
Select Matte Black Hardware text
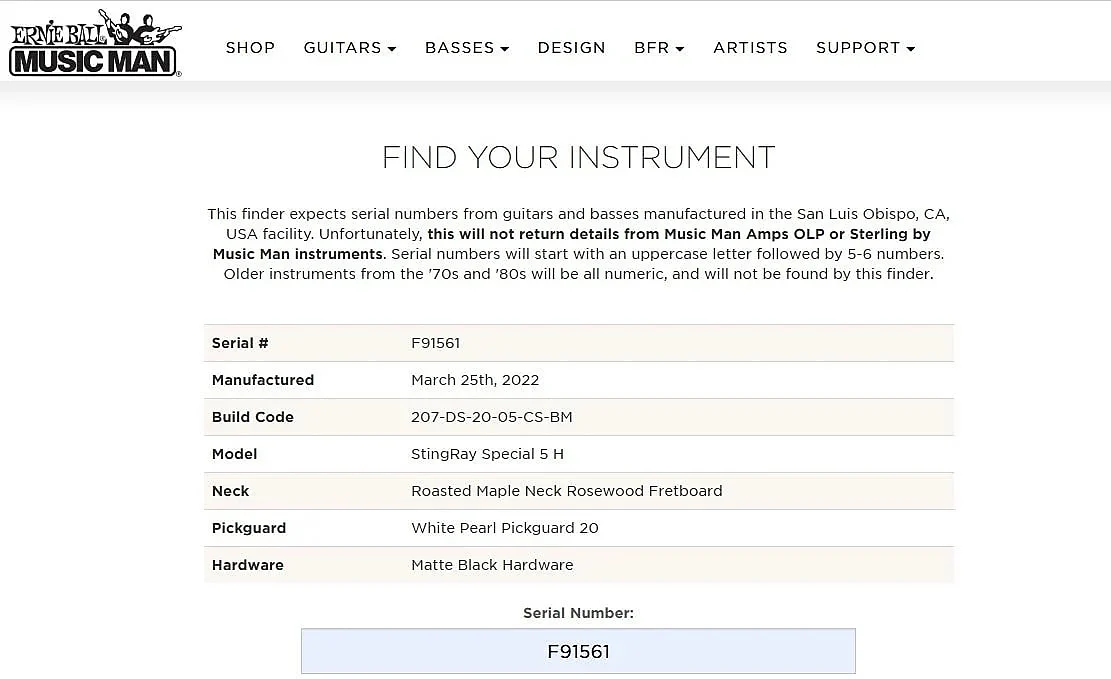tap(492, 565)
